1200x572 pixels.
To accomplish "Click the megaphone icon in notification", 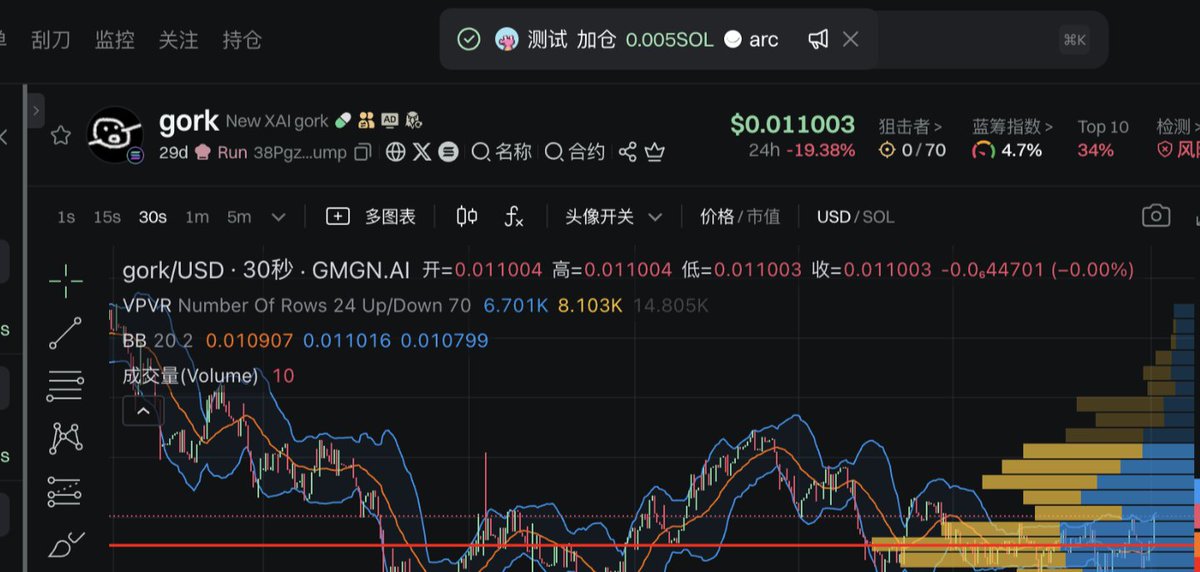I will click(x=818, y=39).
